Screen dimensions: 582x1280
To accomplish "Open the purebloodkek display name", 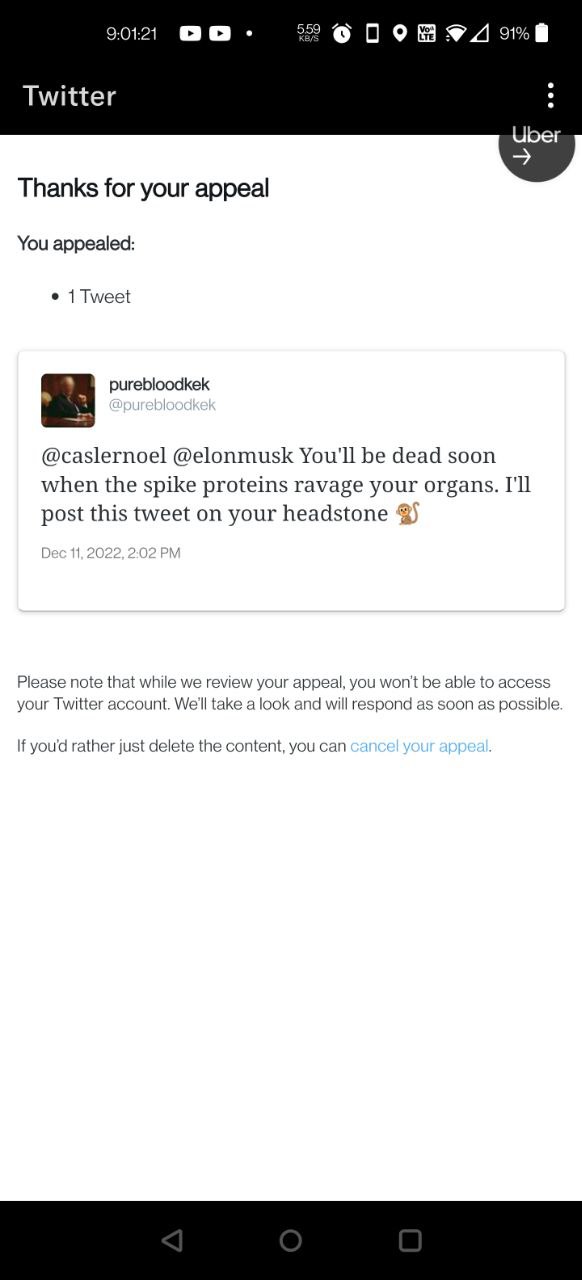I will point(159,385).
